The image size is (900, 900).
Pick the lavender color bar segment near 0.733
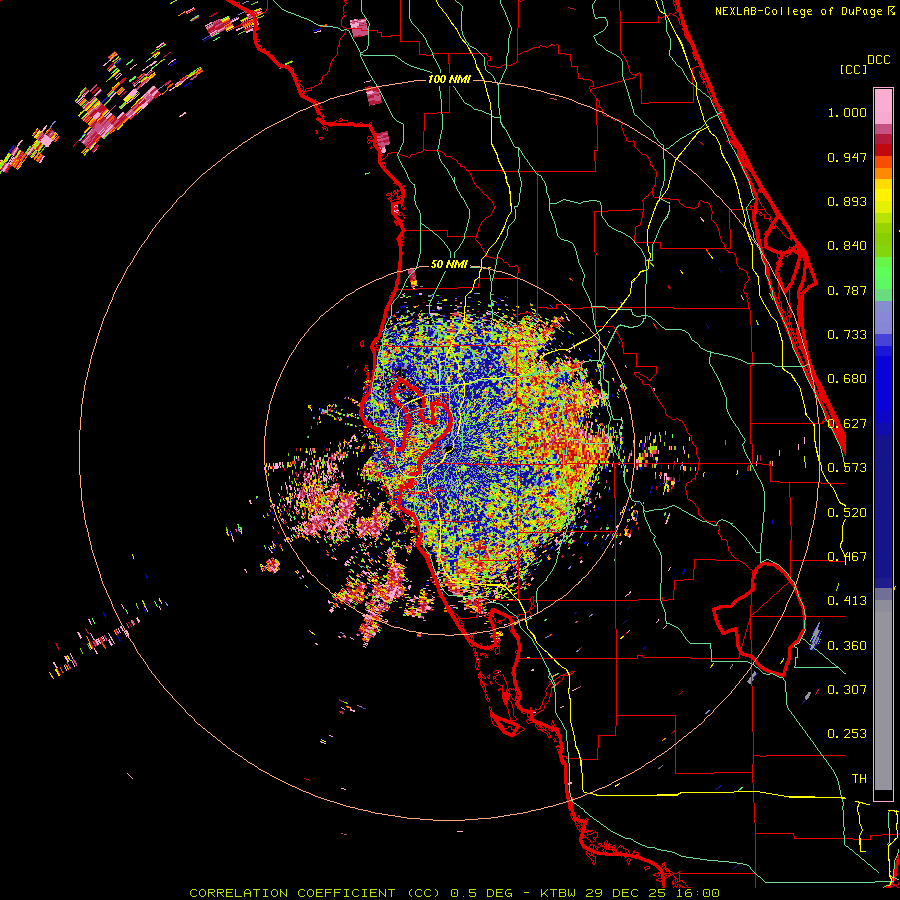(883, 317)
